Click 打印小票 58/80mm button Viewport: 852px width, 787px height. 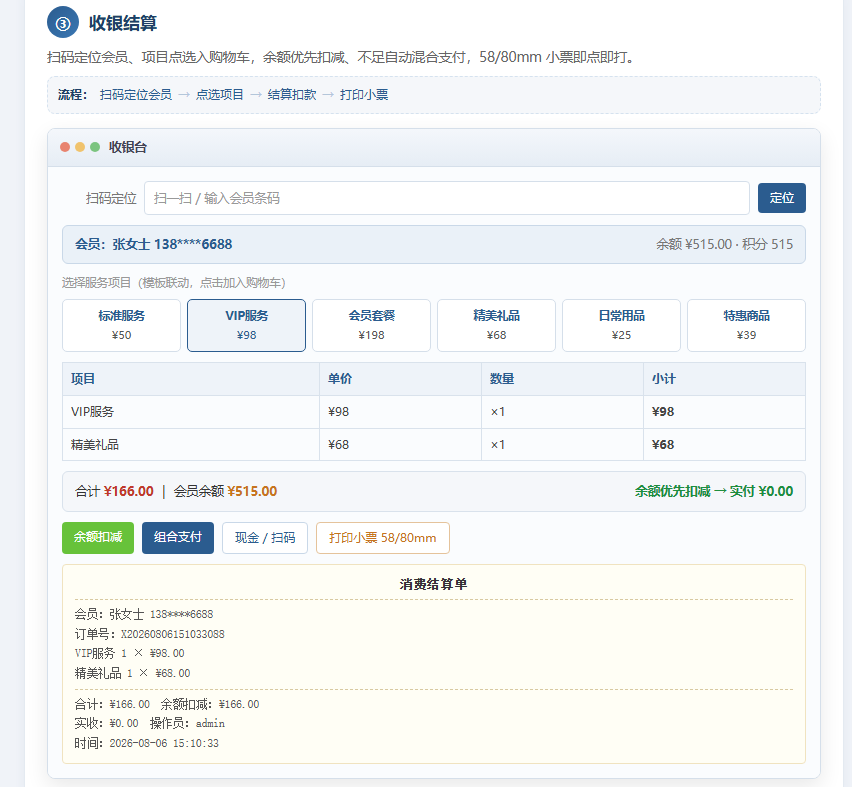pos(383,538)
